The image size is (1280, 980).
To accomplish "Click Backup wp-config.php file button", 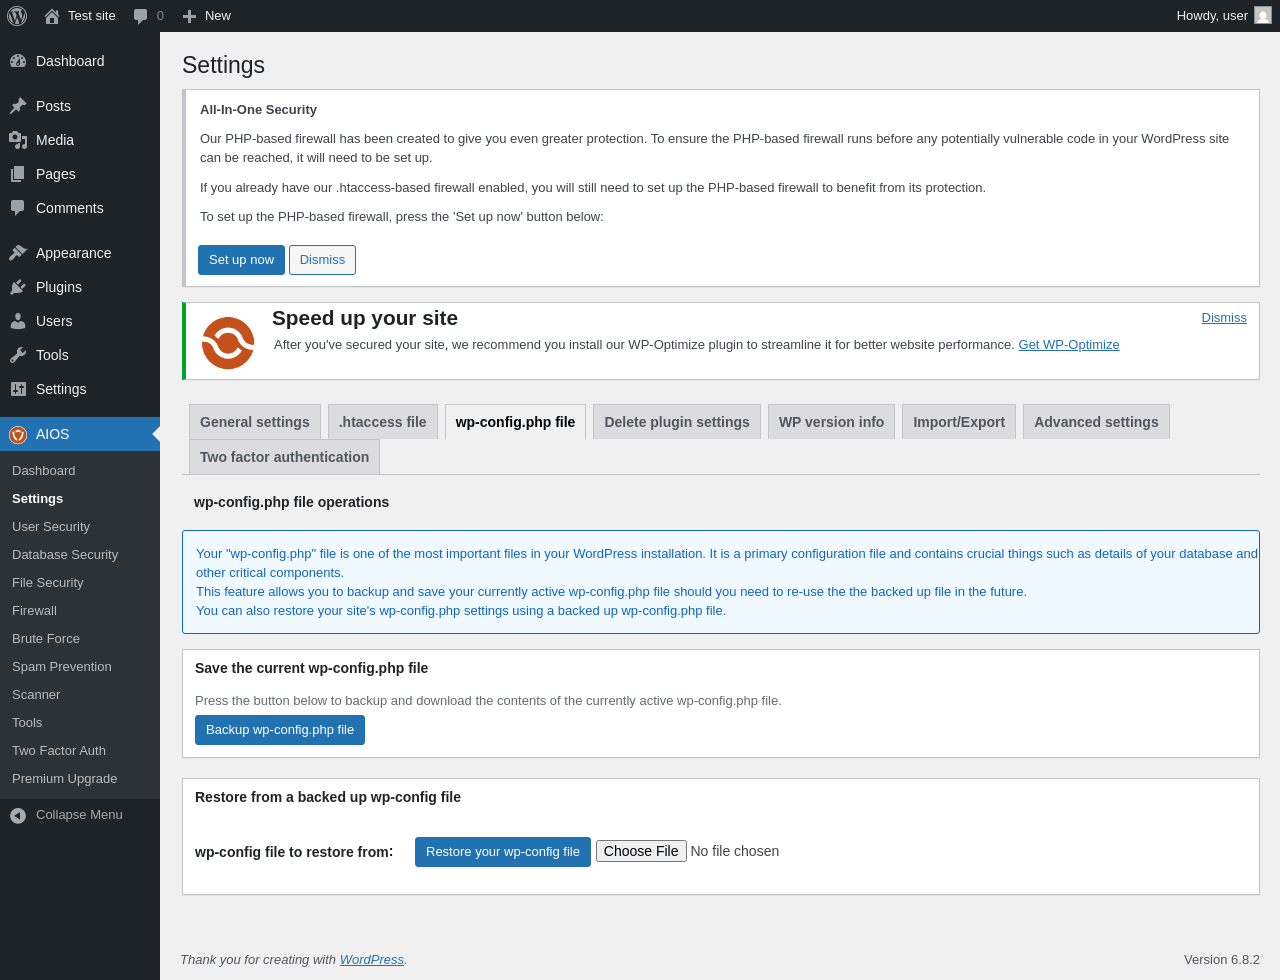I will point(280,730).
